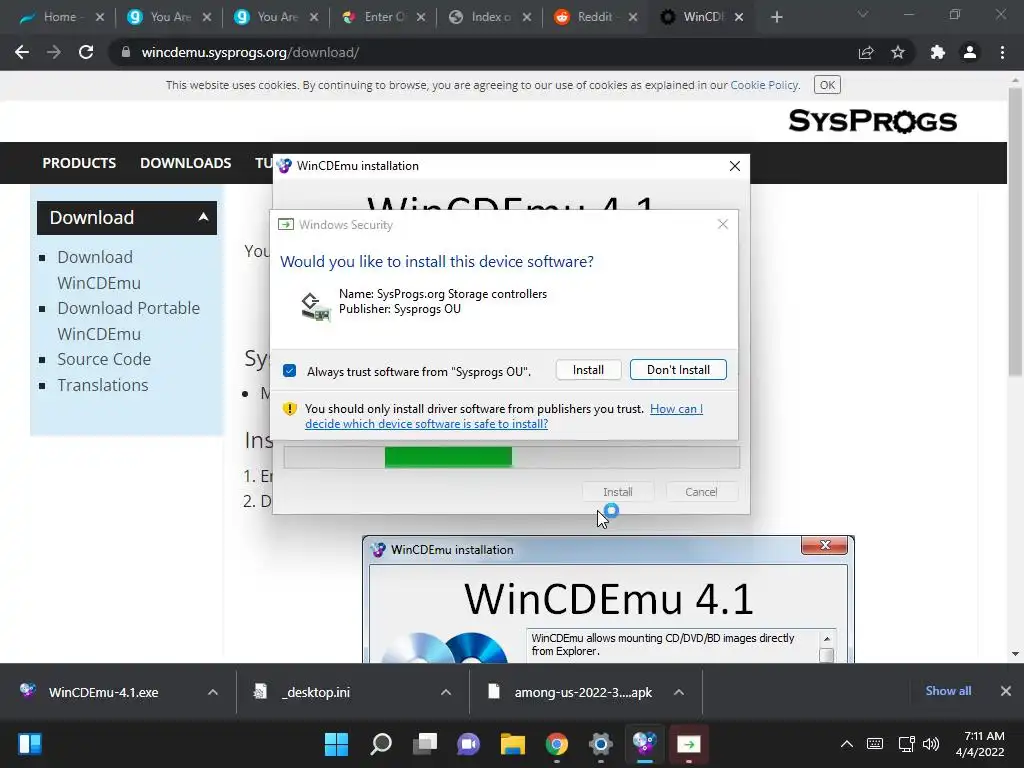Switch to the 'Index o' tab

click(491, 17)
